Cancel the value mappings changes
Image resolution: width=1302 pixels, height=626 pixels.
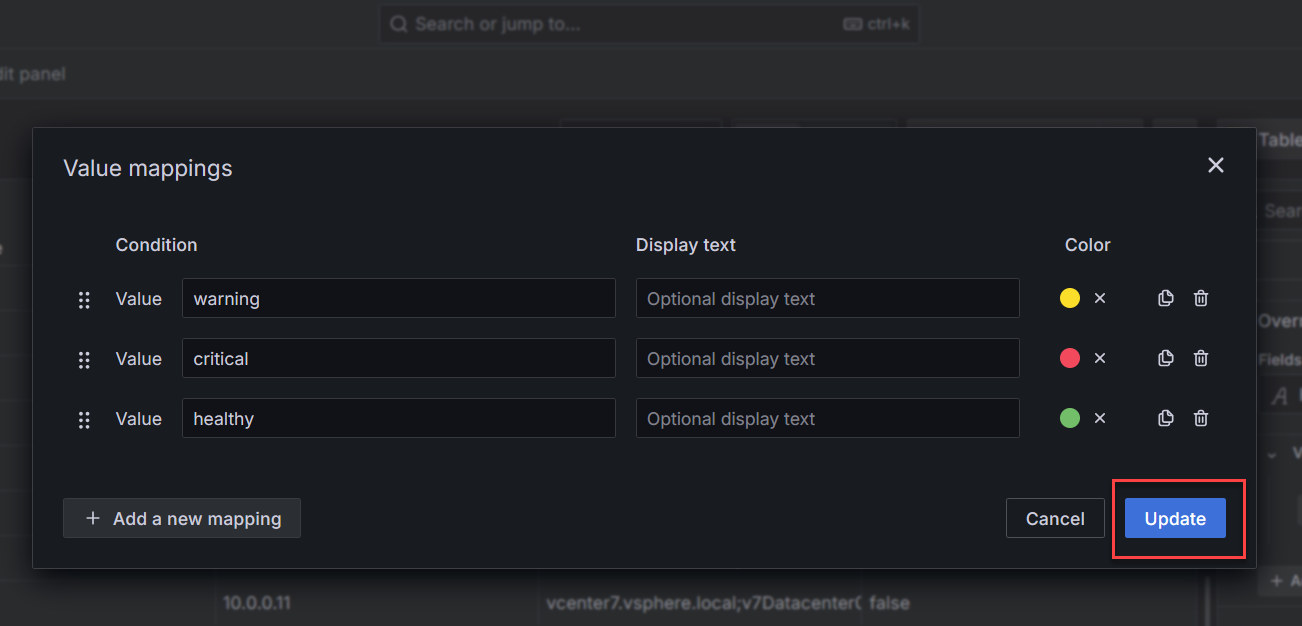point(1055,518)
